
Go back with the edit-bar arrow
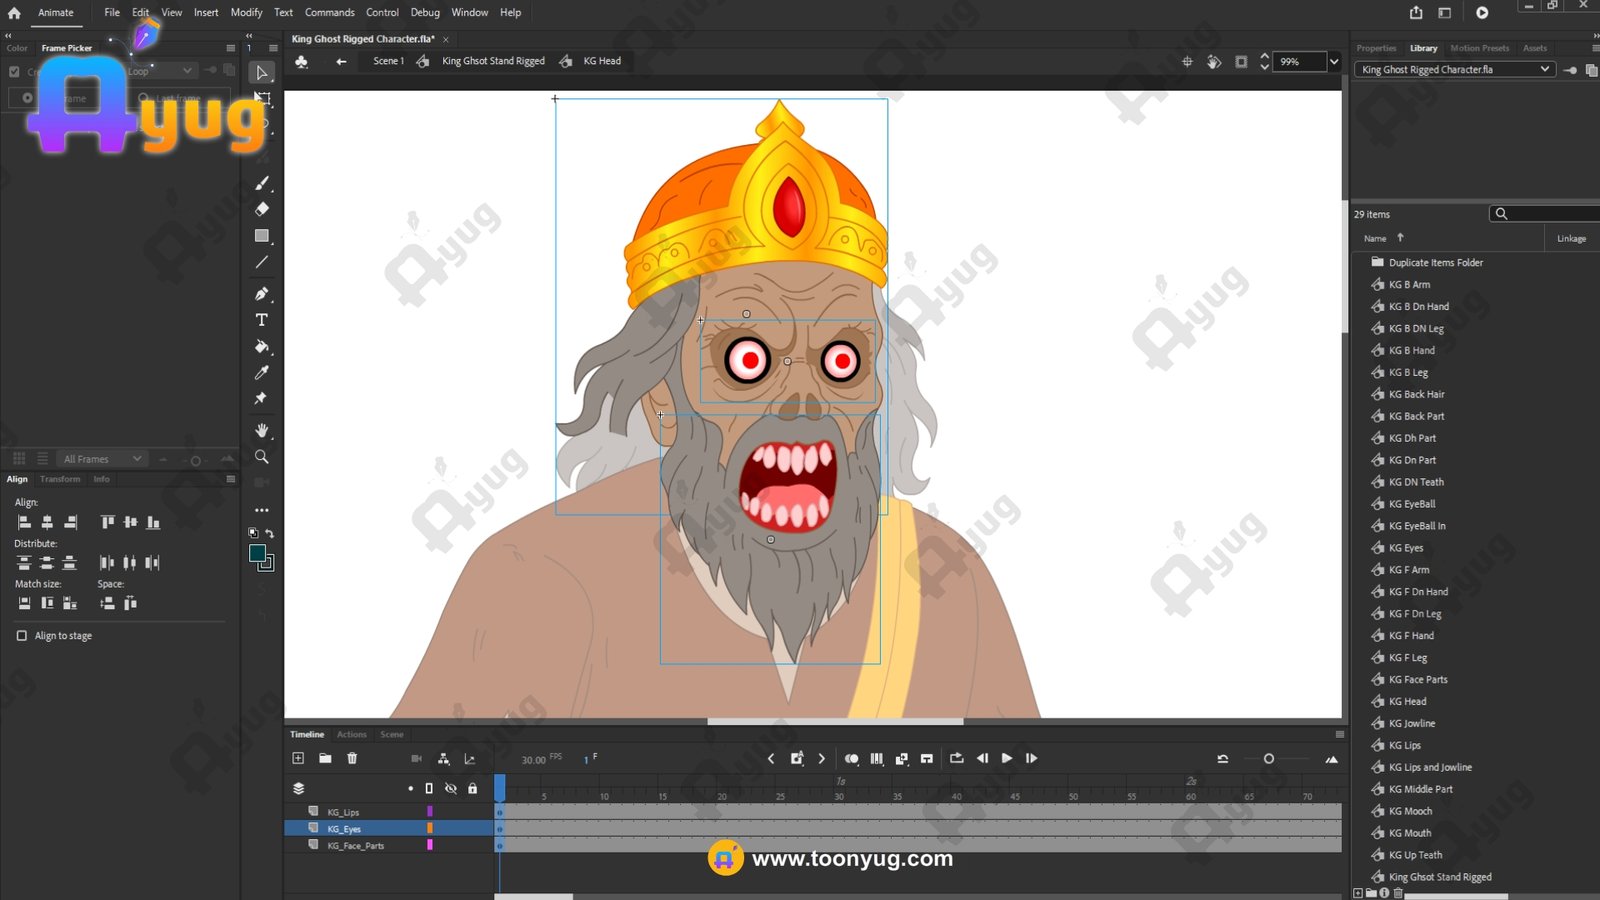341,61
